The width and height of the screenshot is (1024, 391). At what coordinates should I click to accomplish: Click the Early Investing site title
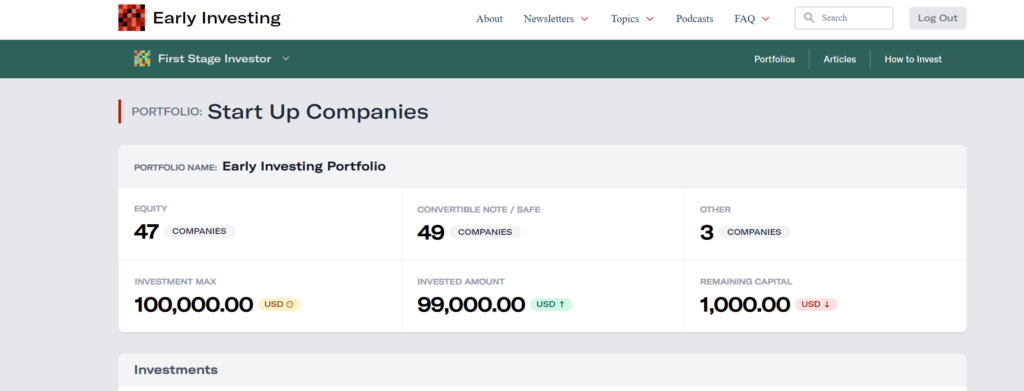[x=217, y=18]
